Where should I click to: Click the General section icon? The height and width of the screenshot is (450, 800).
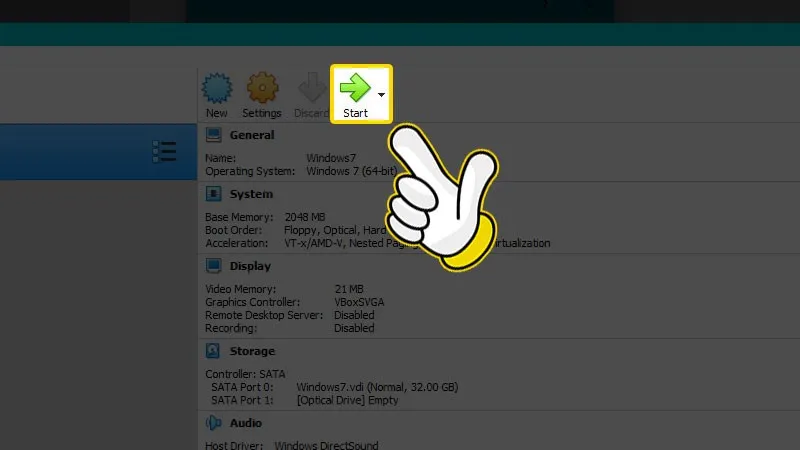coord(213,135)
